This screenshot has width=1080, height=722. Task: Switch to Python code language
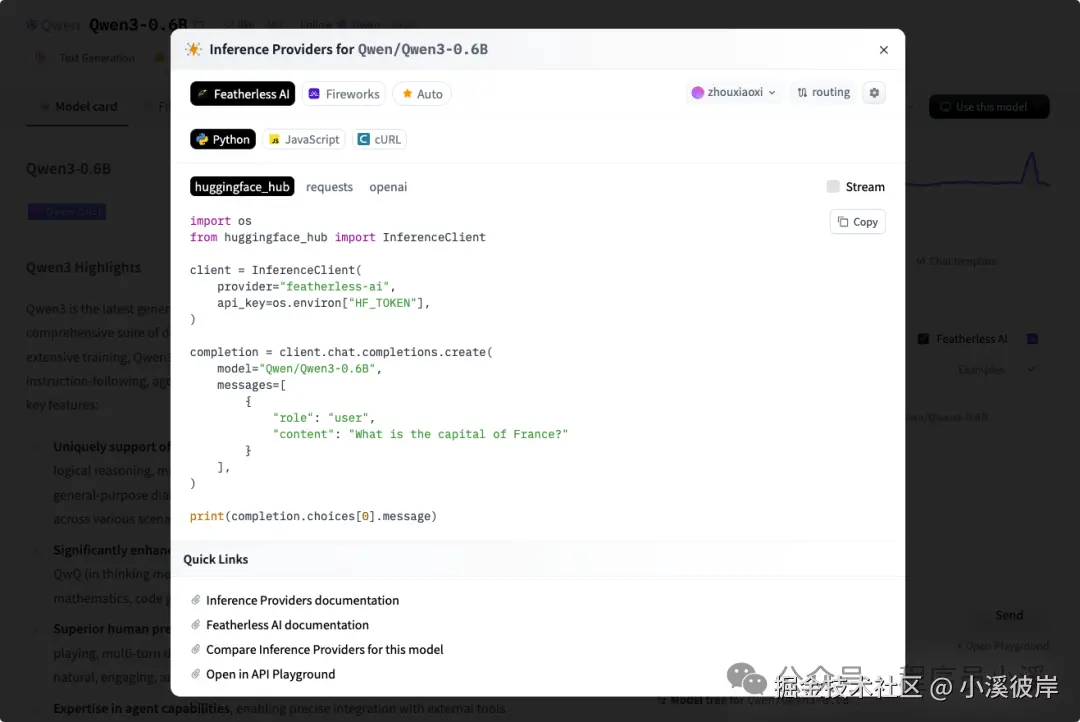coord(223,139)
